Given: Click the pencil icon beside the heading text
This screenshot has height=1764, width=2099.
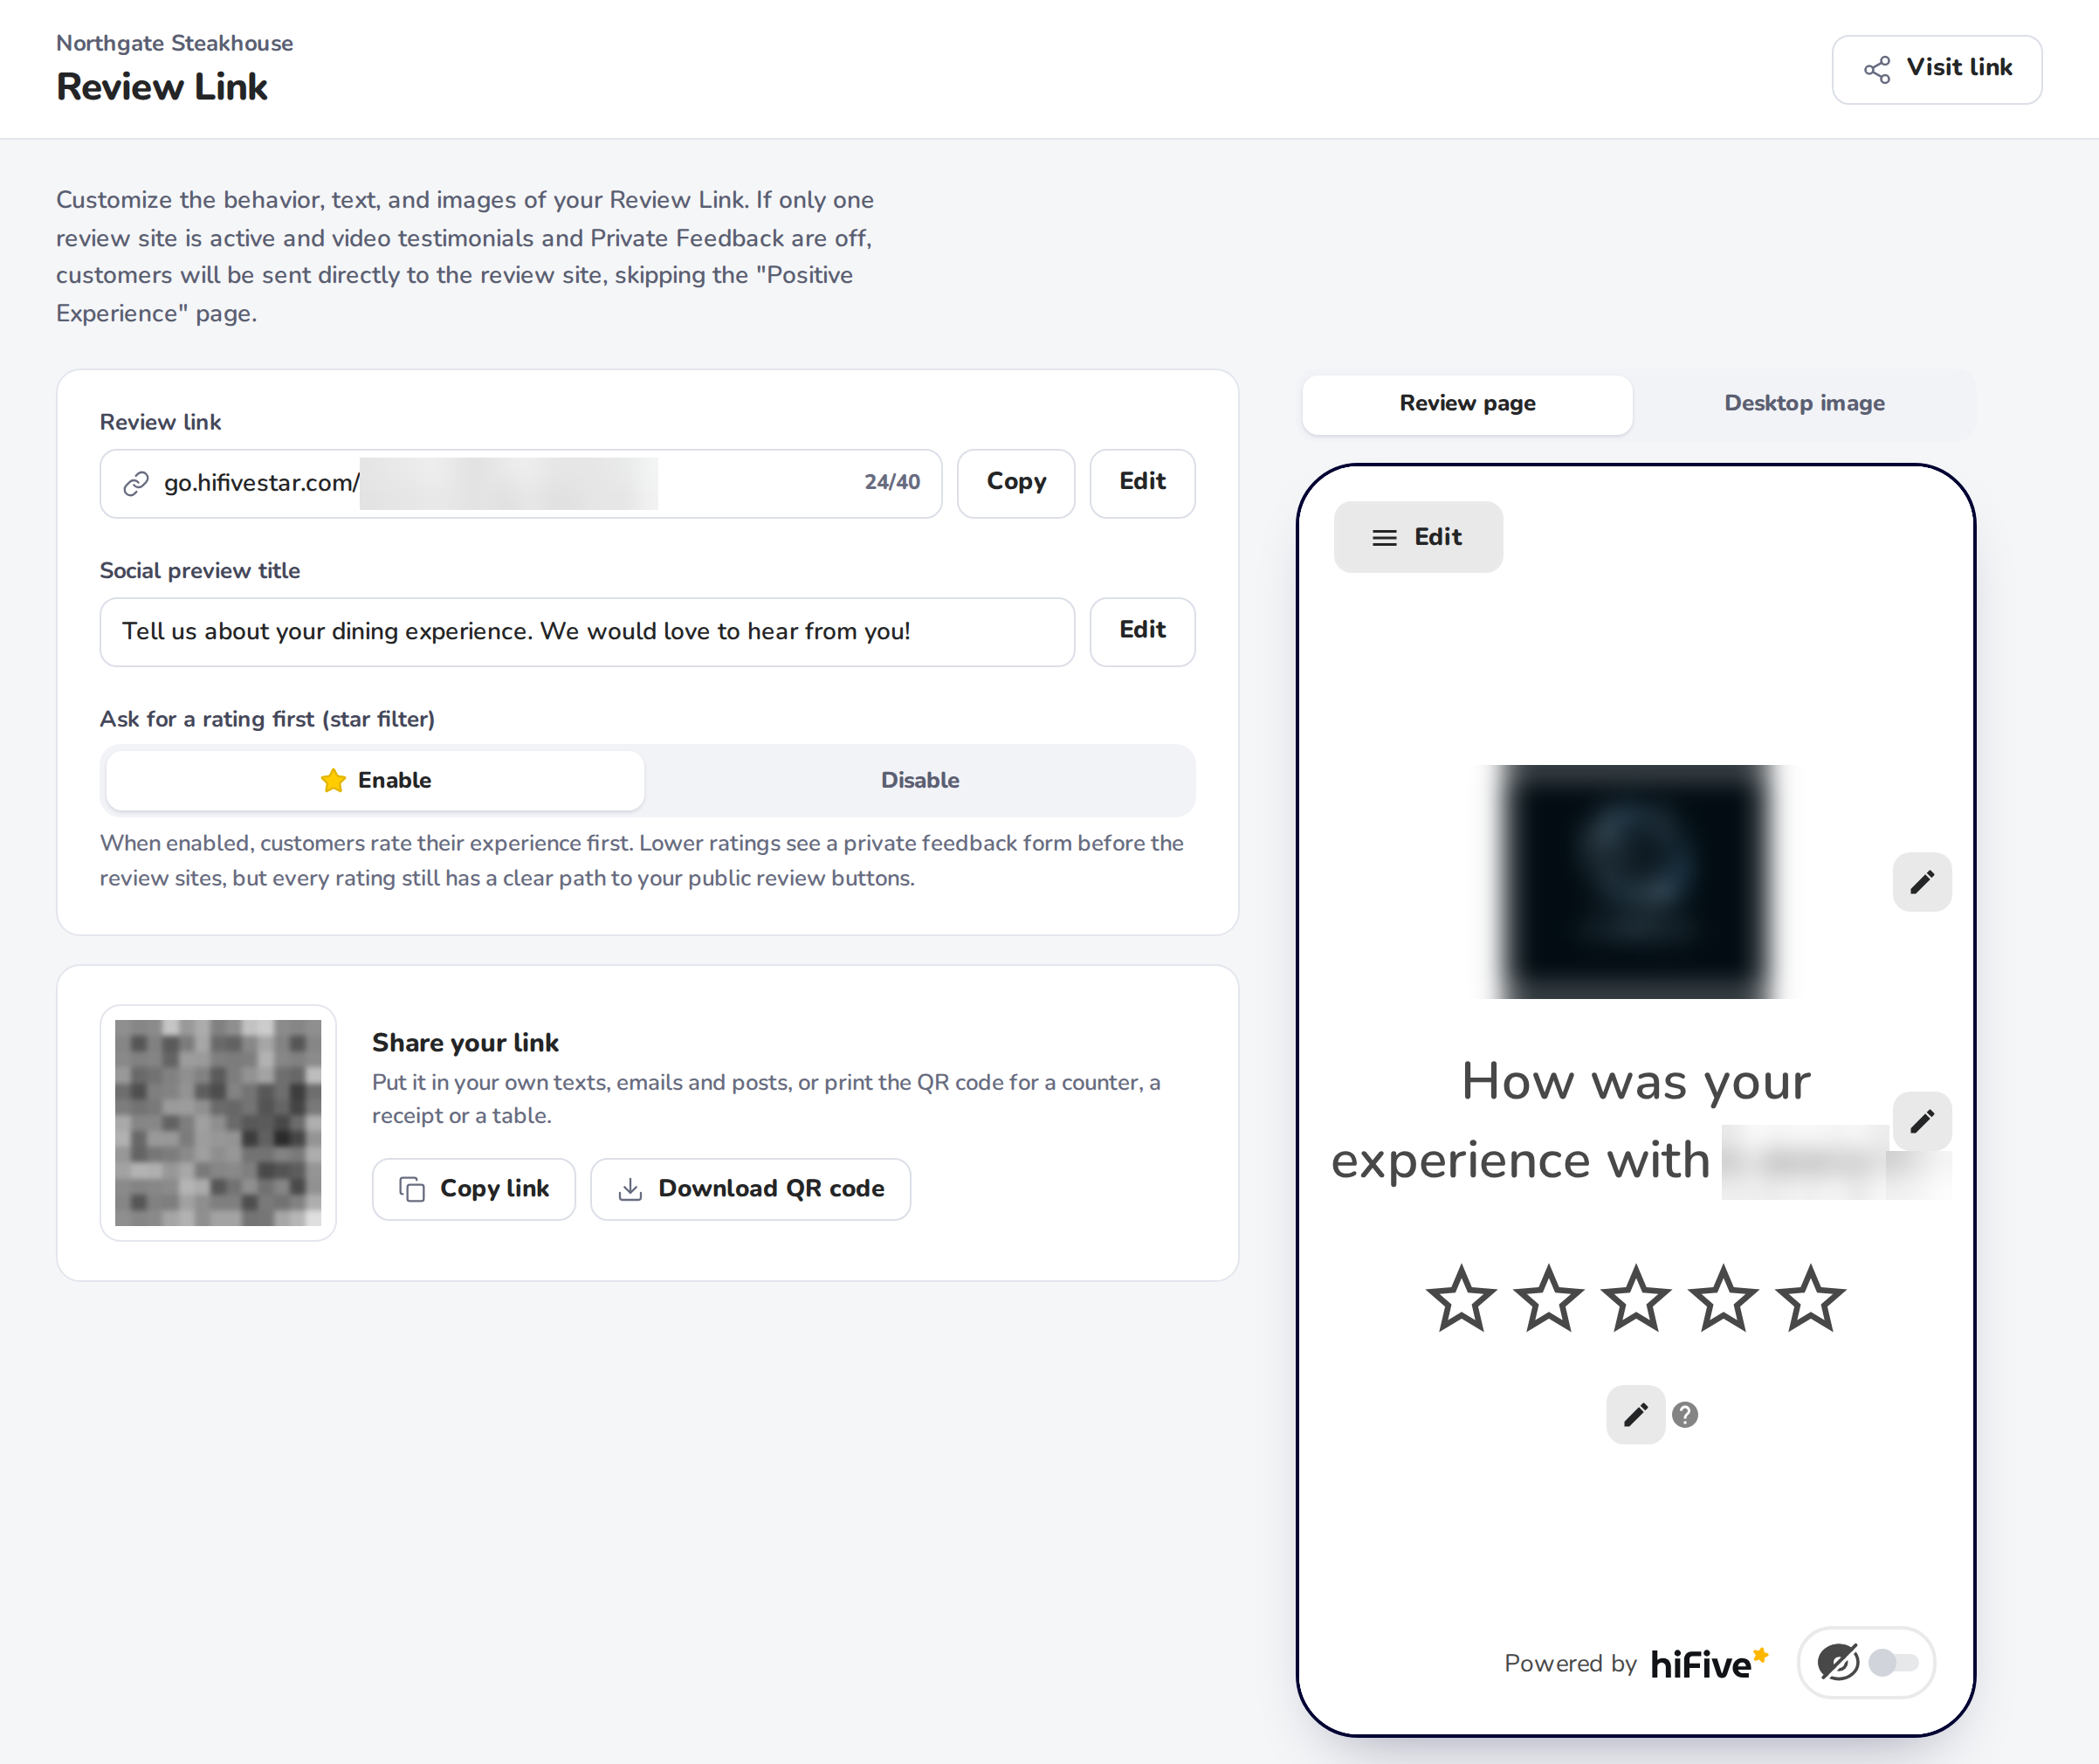Looking at the screenshot, I should coord(1921,1120).
